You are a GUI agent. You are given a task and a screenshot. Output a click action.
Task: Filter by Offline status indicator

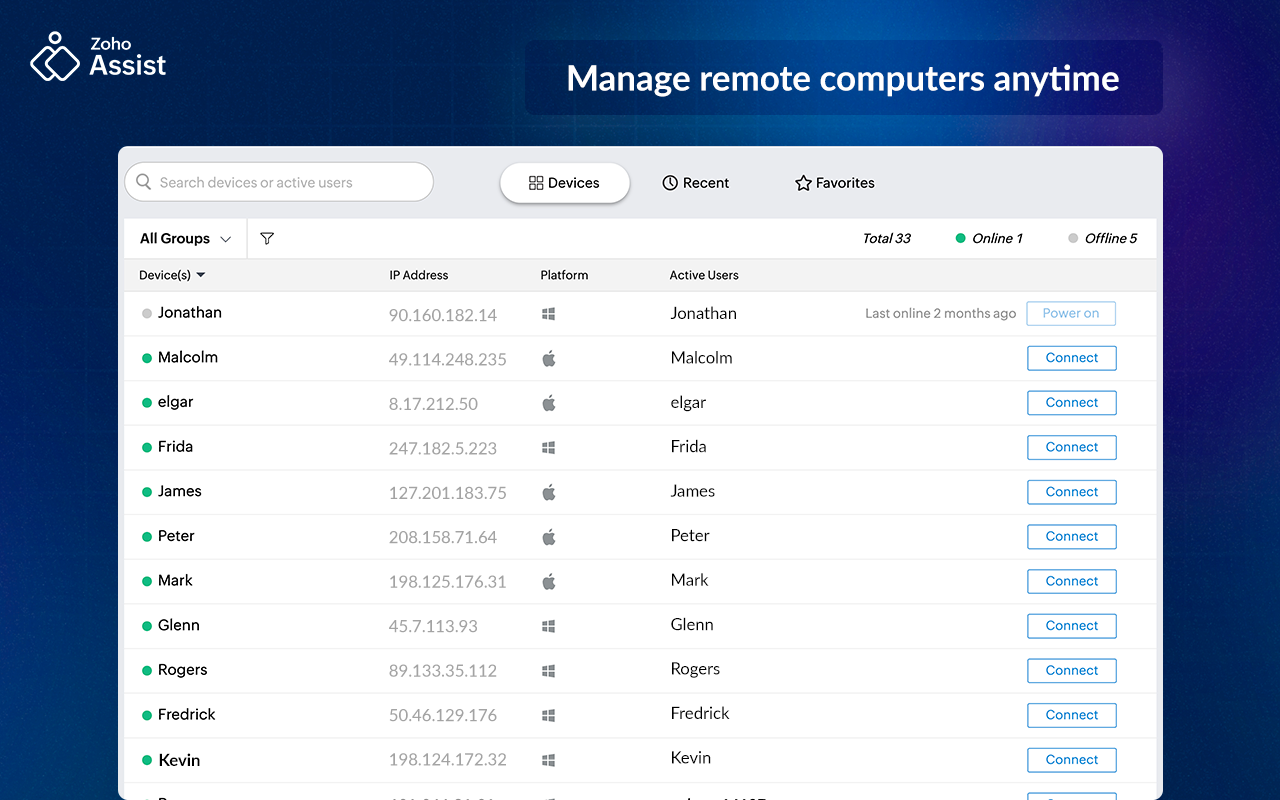tap(1102, 239)
